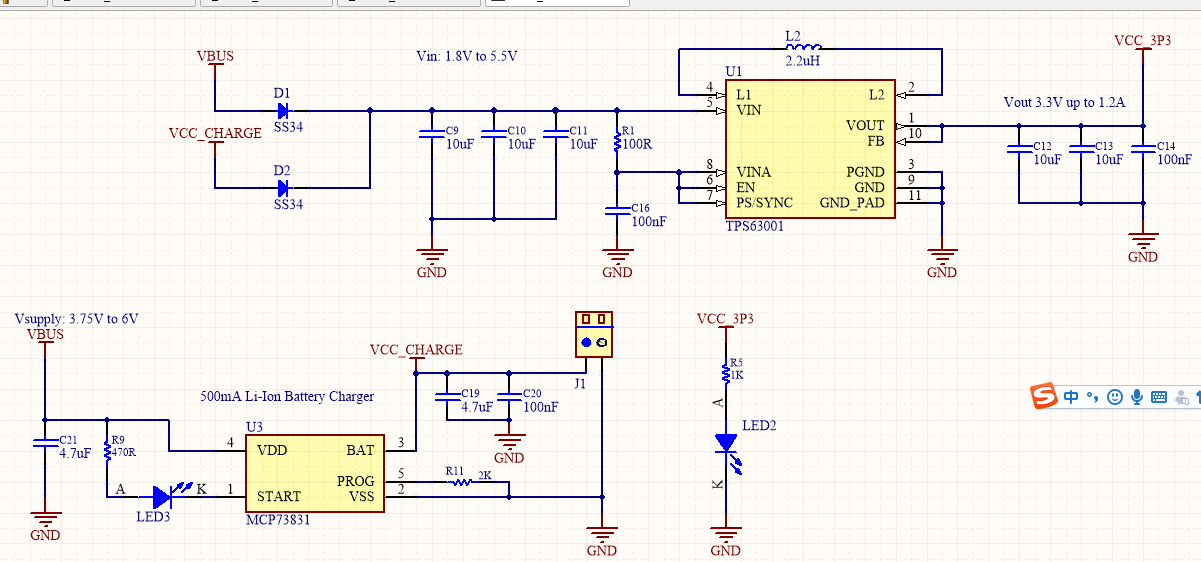Image resolution: width=1201 pixels, height=562 pixels.
Task: Start voice input with the microphone icon
Action: [x=1137, y=397]
